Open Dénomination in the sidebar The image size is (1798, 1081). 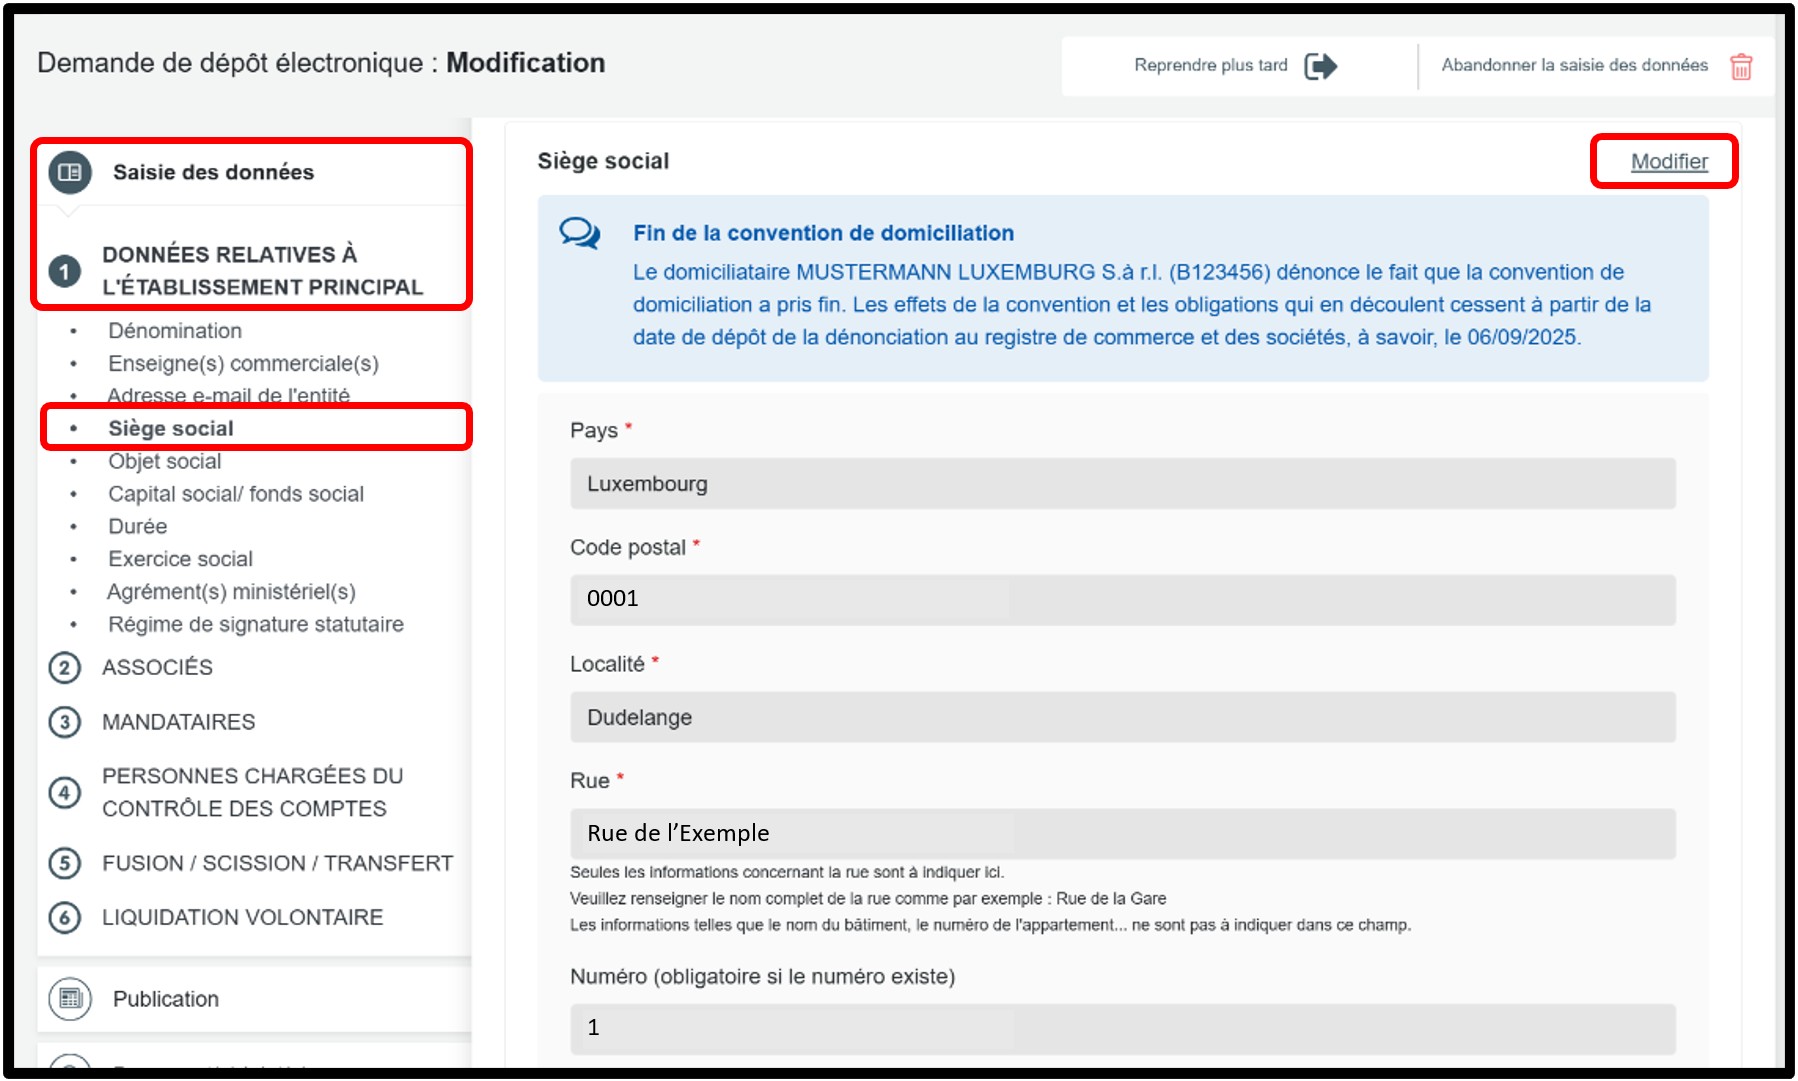175,331
